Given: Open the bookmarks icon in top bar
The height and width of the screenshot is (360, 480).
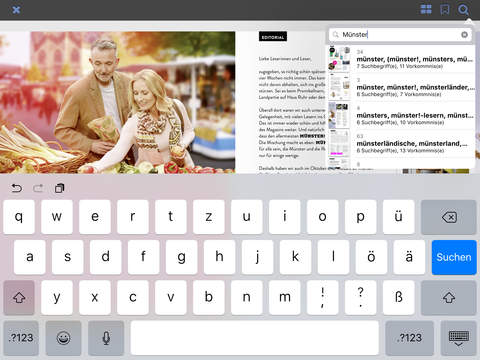Looking at the screenshot, I should tap(444, 10).
